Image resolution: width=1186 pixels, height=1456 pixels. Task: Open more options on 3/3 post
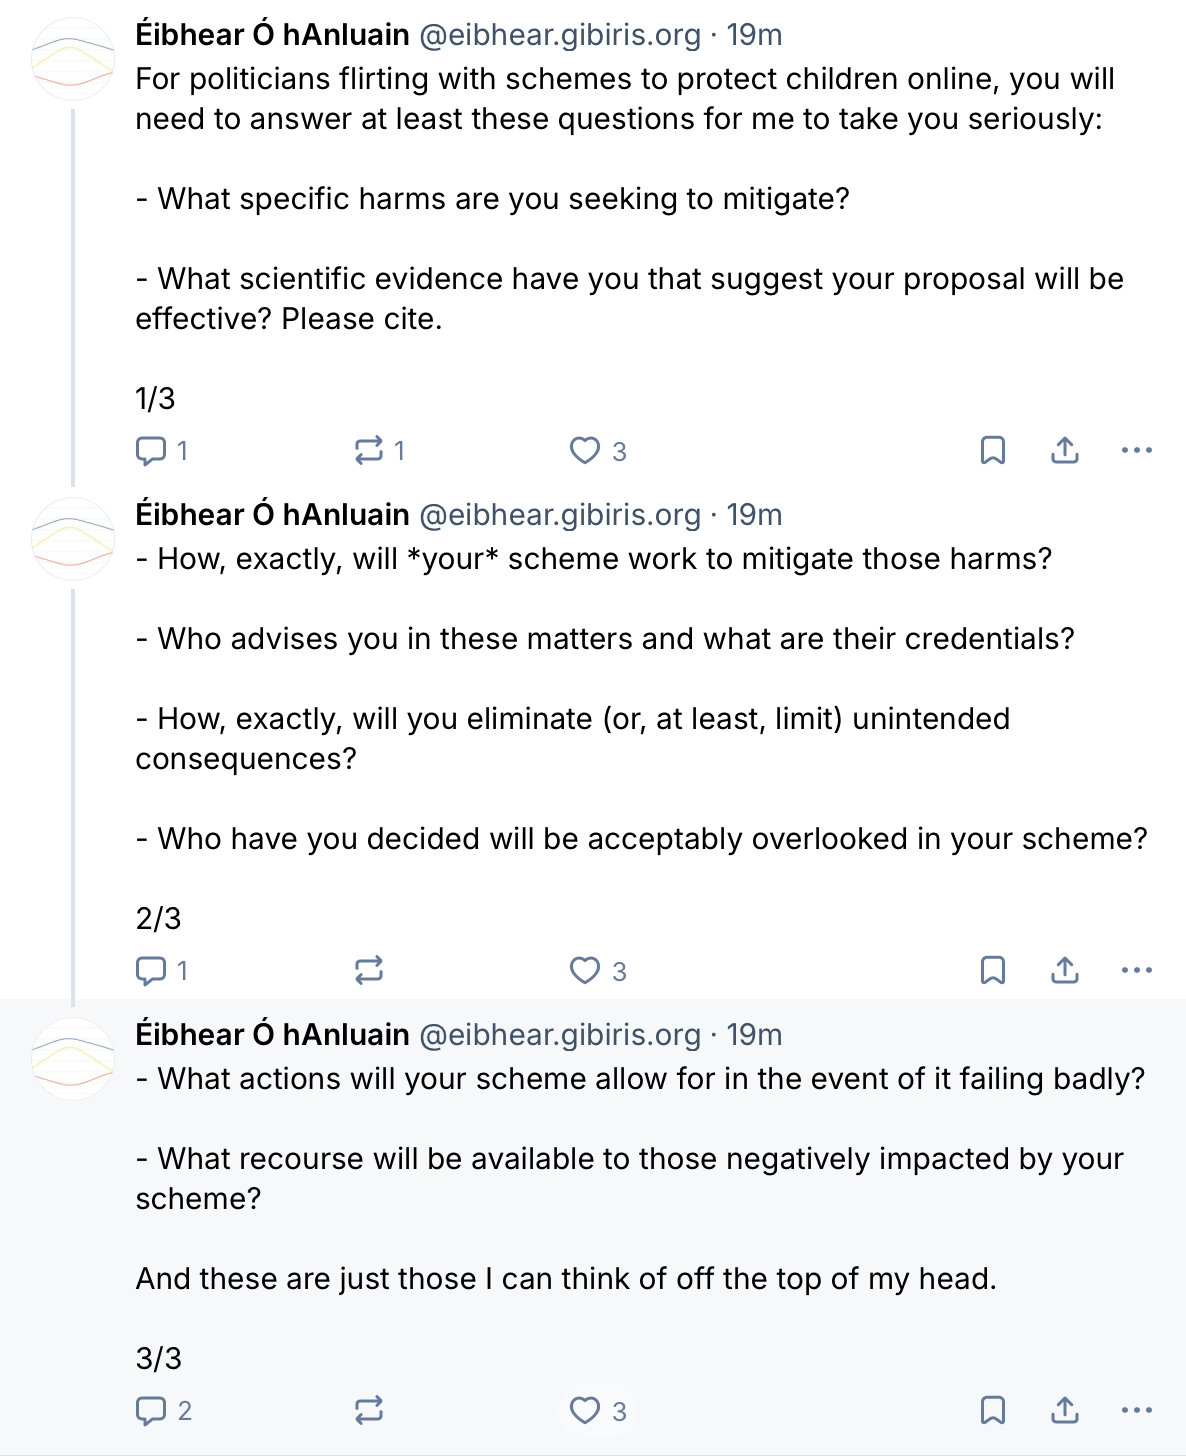coord(1137,1411)
